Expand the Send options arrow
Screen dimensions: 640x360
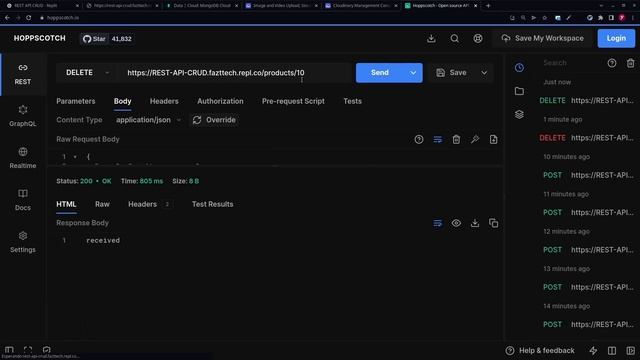click(x=413, y=73)
